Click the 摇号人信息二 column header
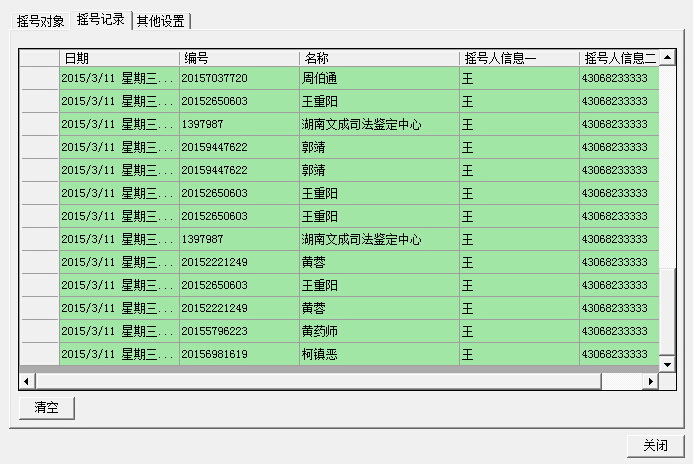The height and width of the screenshot is (464, 693). click(x=619, y=59)
